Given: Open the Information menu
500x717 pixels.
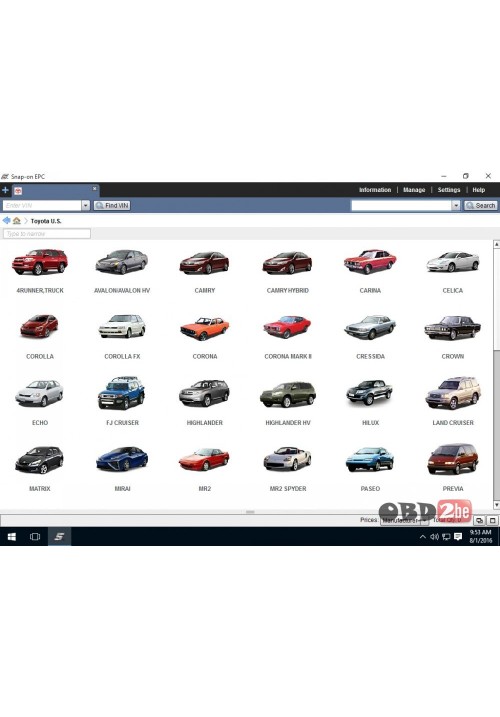Looking at the screenshot, I should [375, 190].
